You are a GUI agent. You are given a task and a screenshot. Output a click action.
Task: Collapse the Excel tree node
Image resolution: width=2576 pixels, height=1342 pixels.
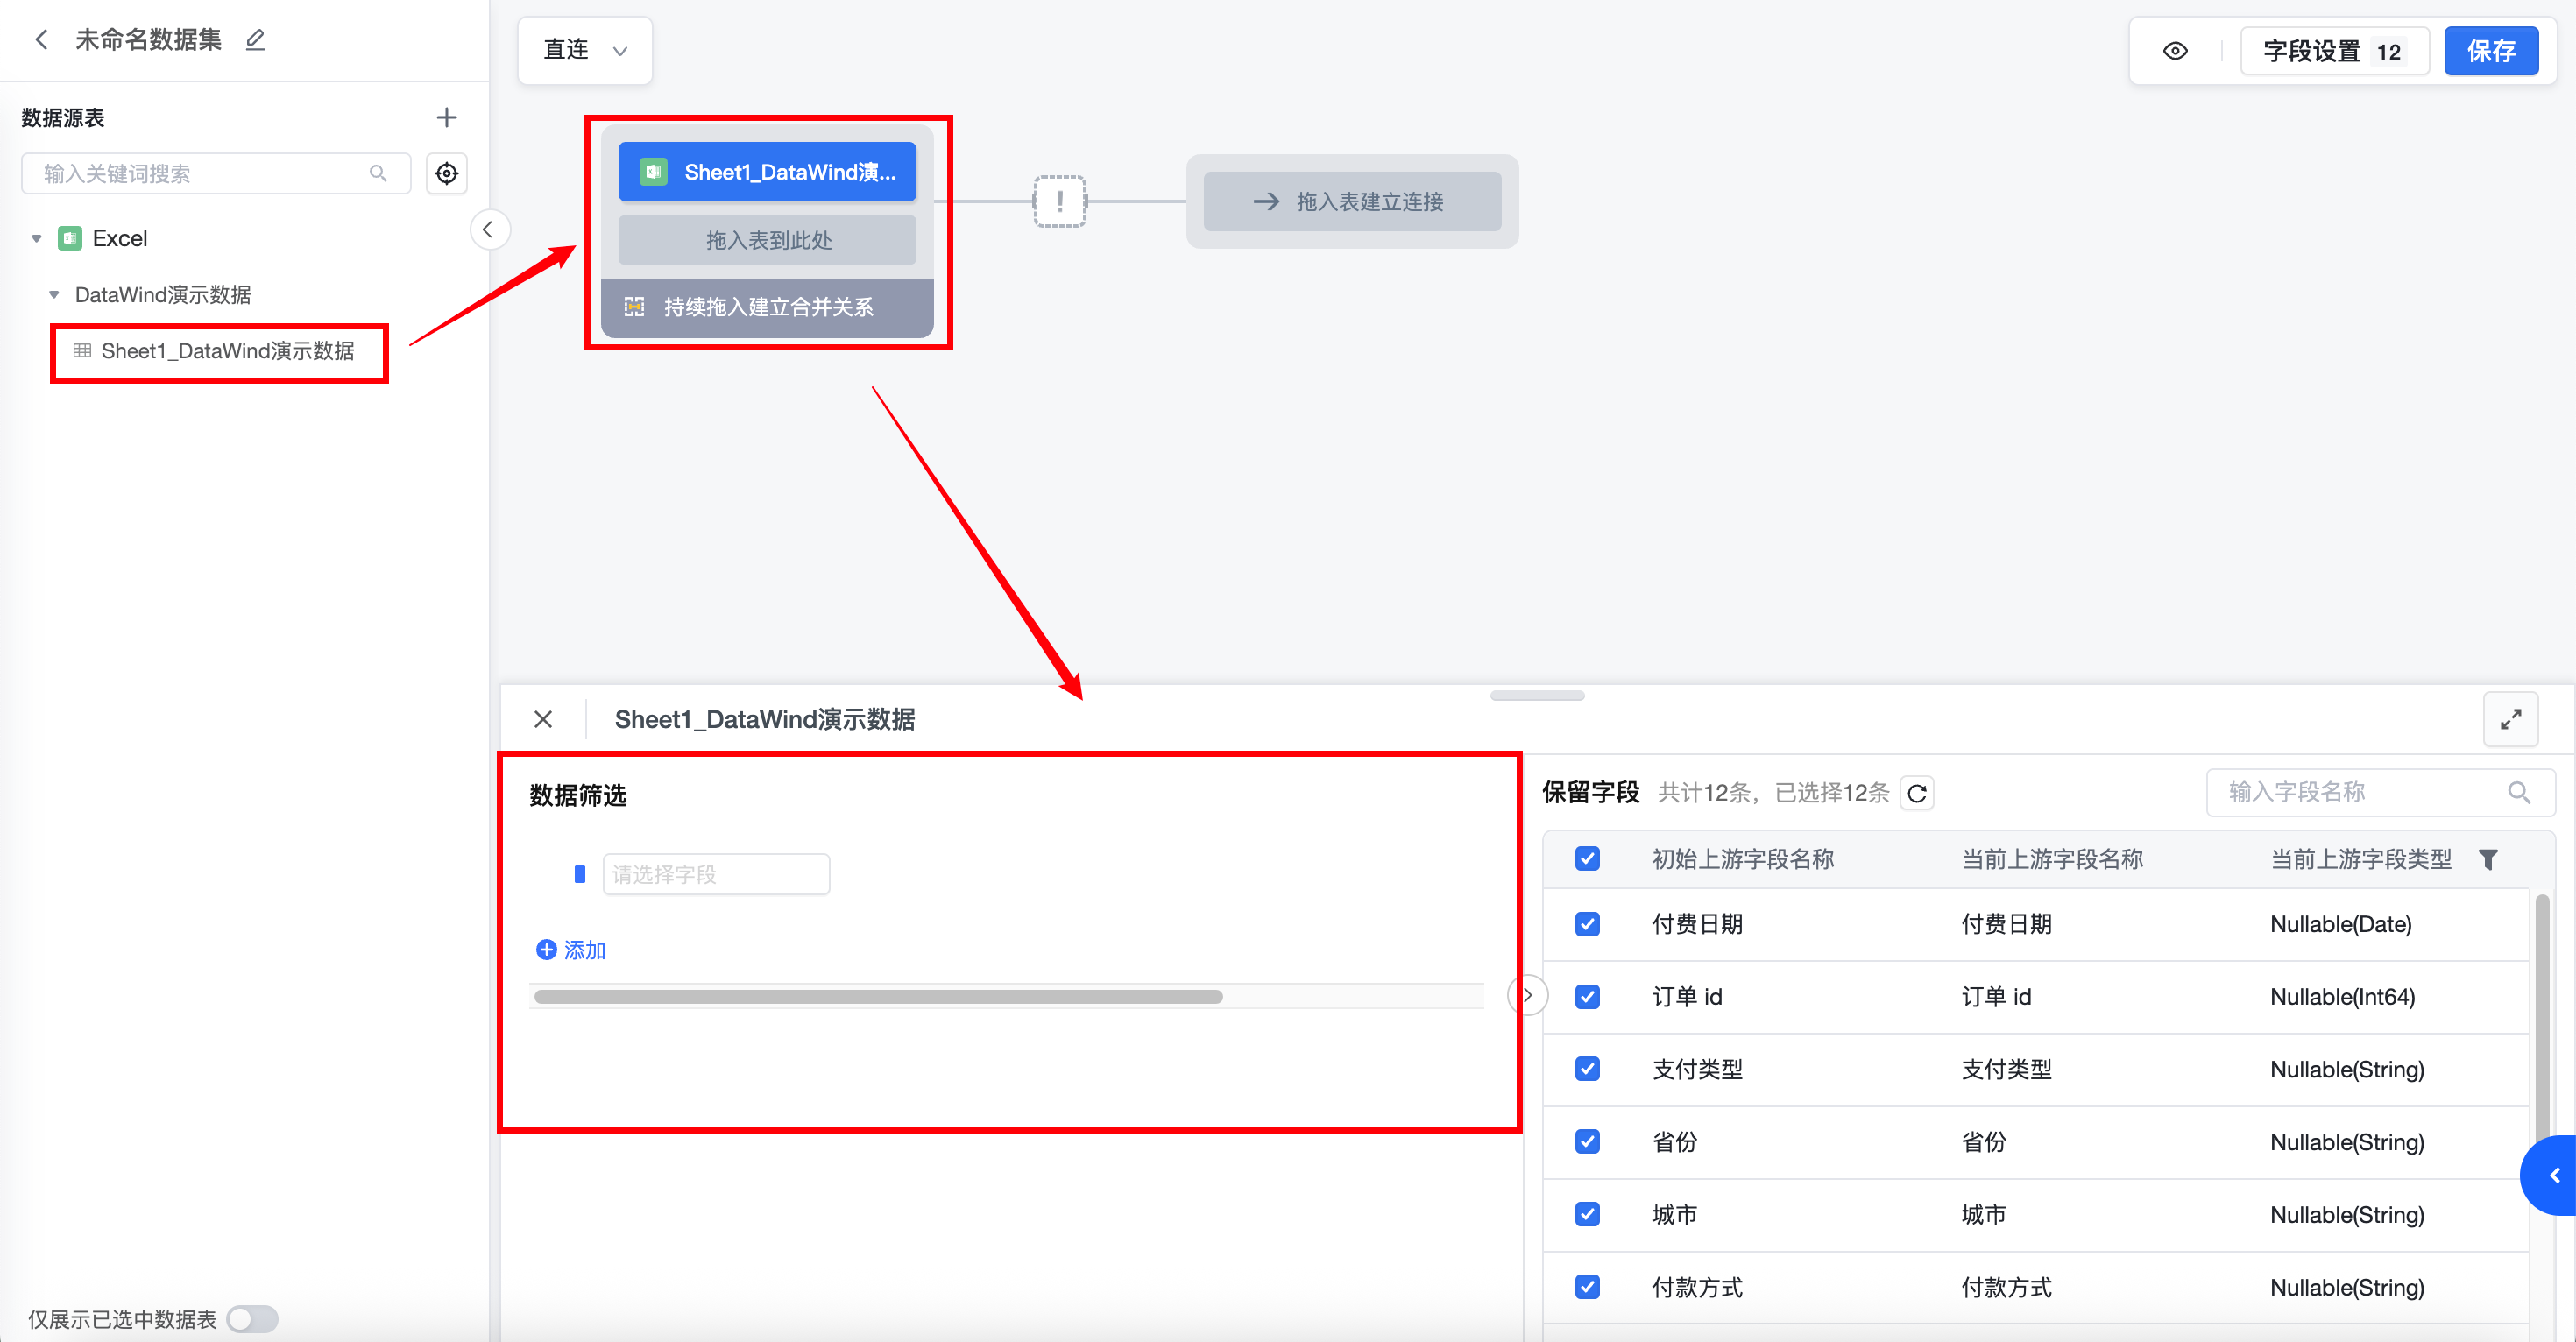[37, 239]
